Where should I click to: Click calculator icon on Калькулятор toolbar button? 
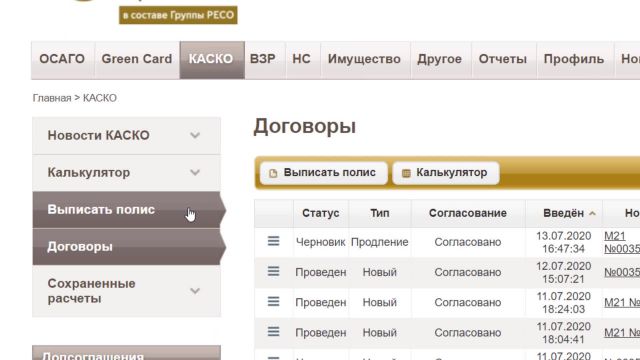pos(406,173)
